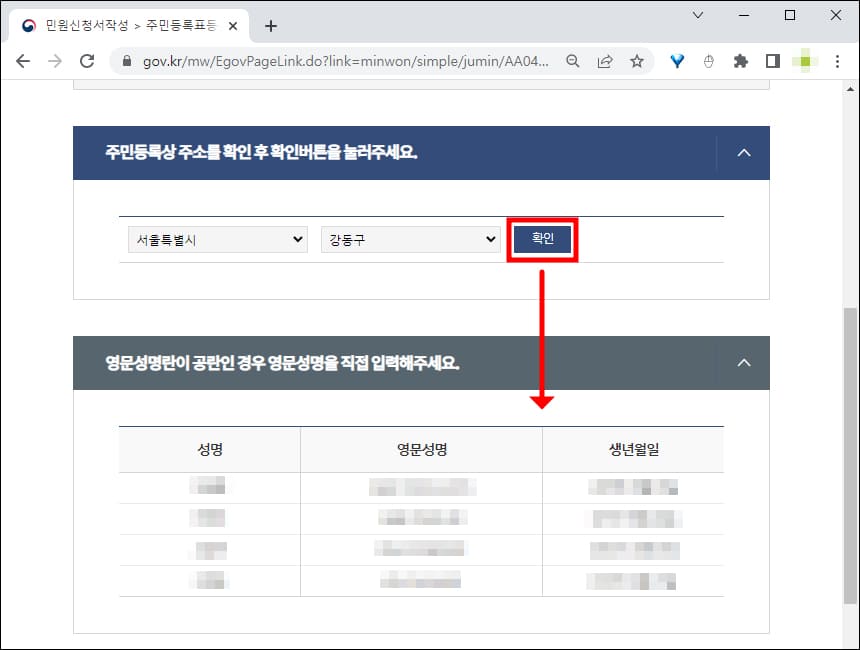The height and width of the screenshot is (650, 860).
Task: Open the Chrome three-dot menu
Action: (837, 61)
